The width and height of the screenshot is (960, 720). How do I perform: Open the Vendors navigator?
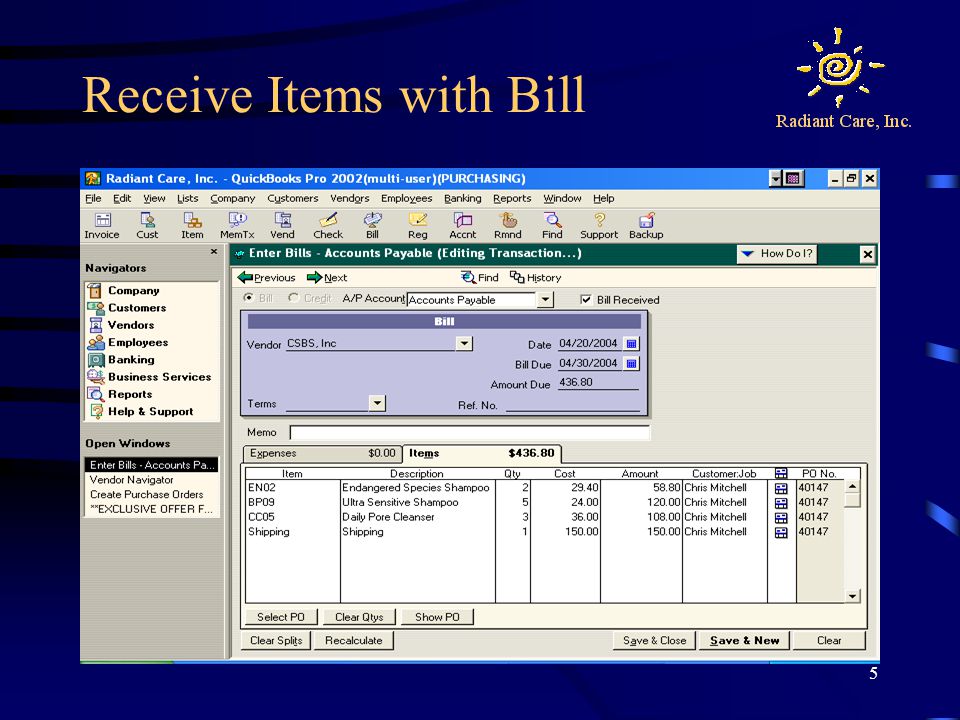click(121, 325)
